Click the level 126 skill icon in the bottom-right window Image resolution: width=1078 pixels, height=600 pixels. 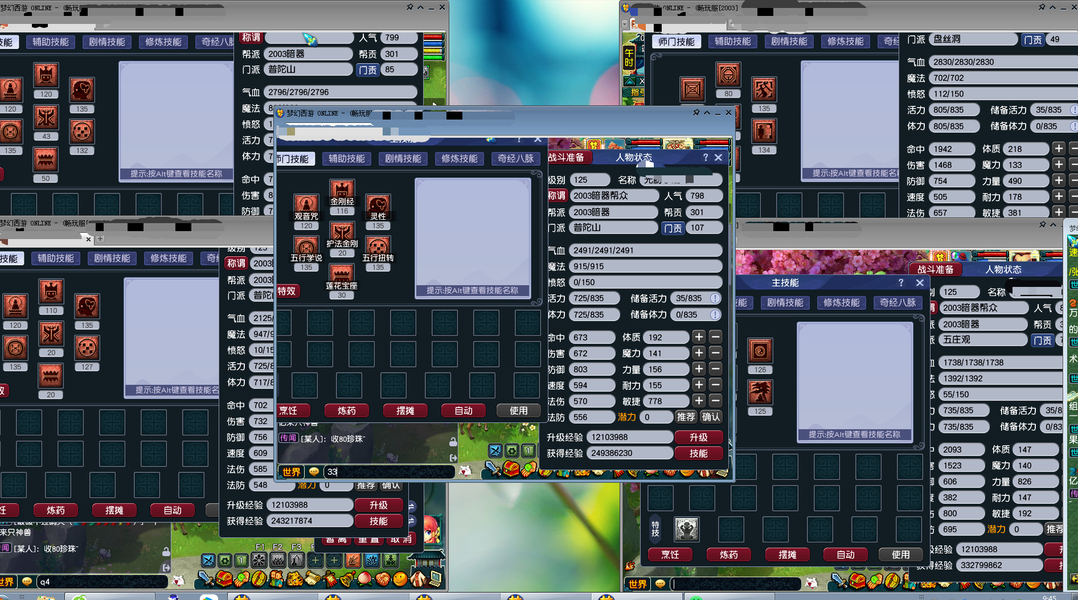point(760,351)
